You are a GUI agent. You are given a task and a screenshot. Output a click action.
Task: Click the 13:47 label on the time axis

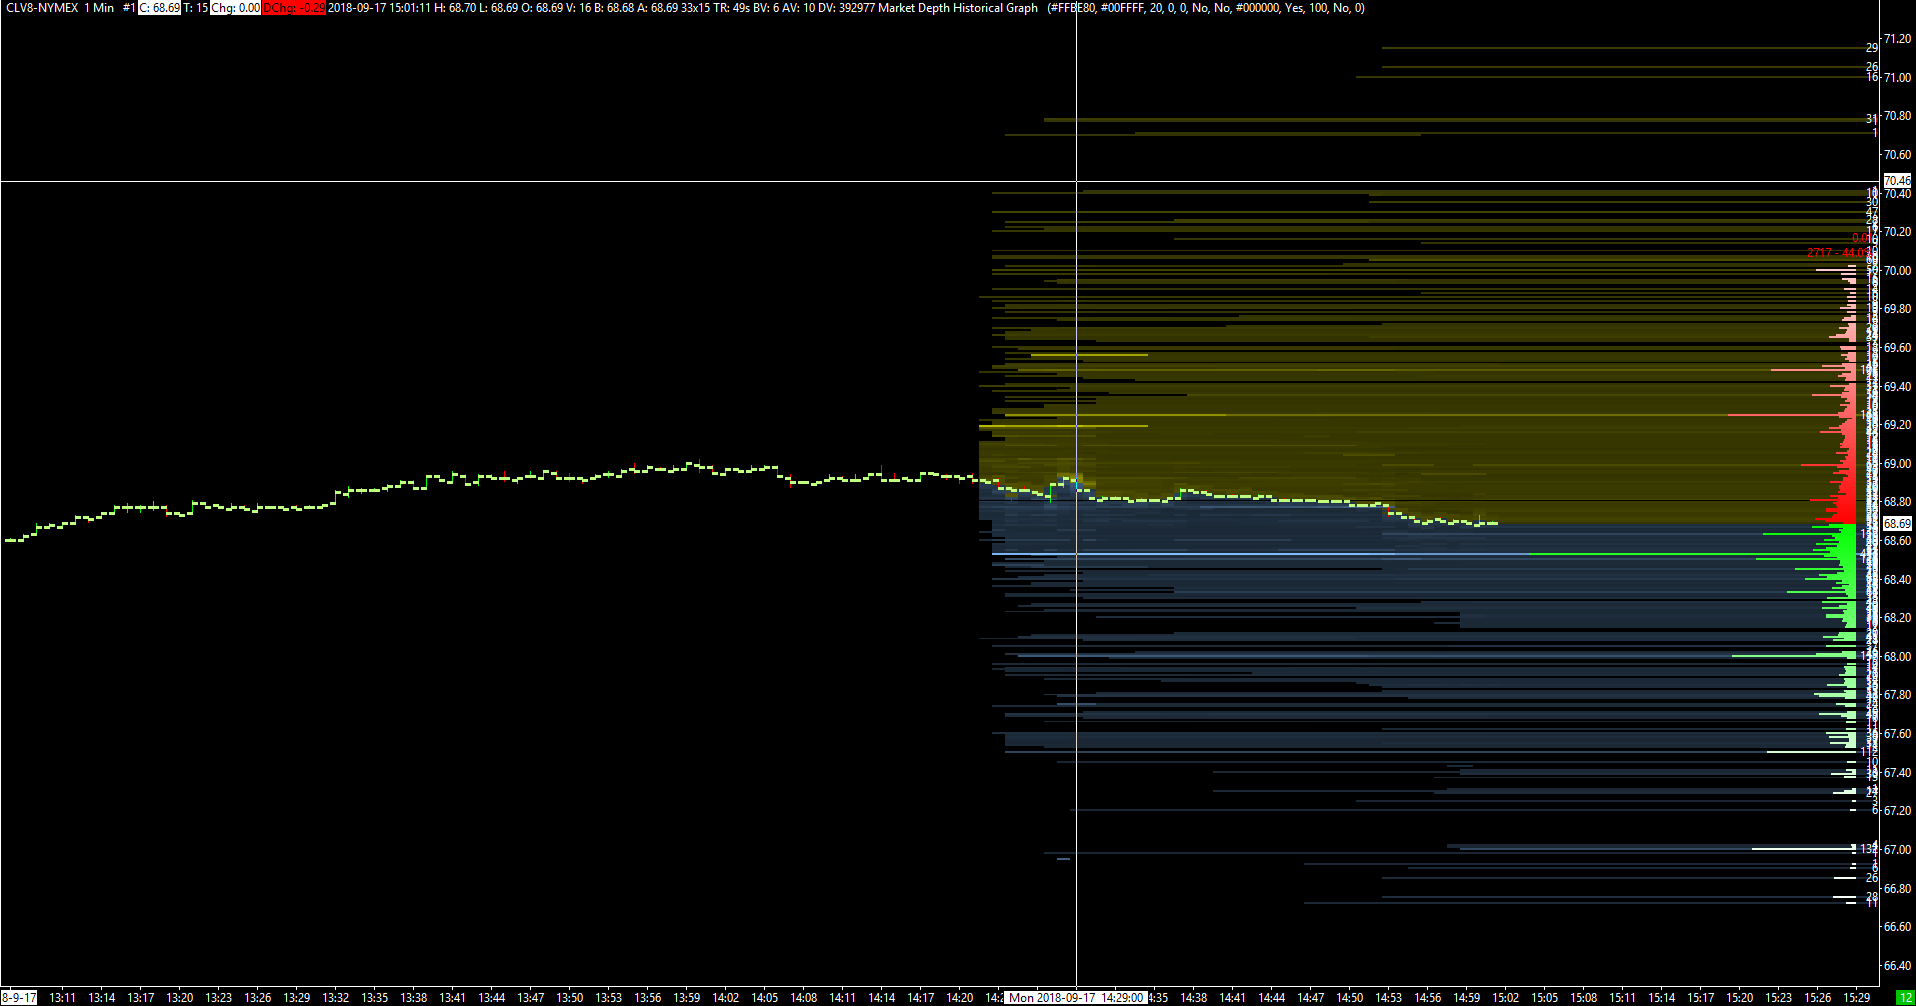click(530, 998)
